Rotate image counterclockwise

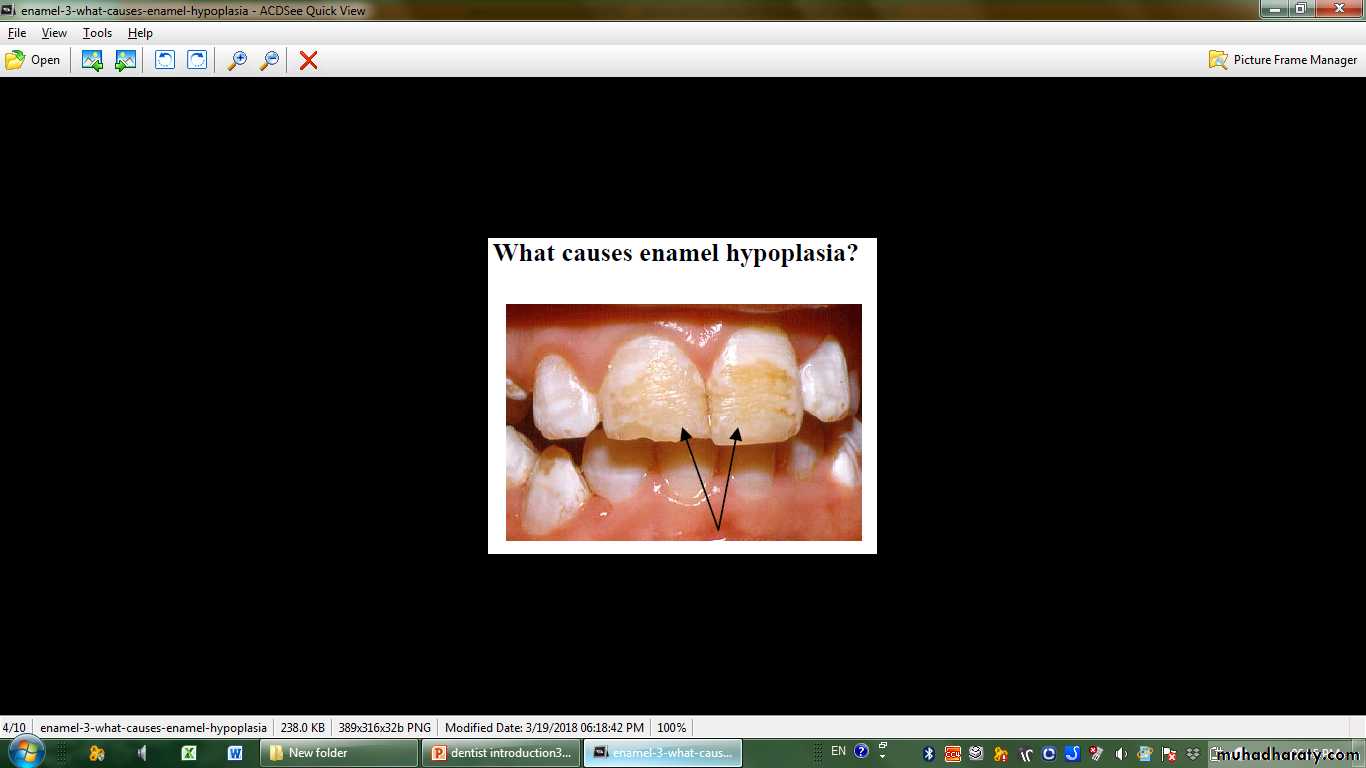165,60
